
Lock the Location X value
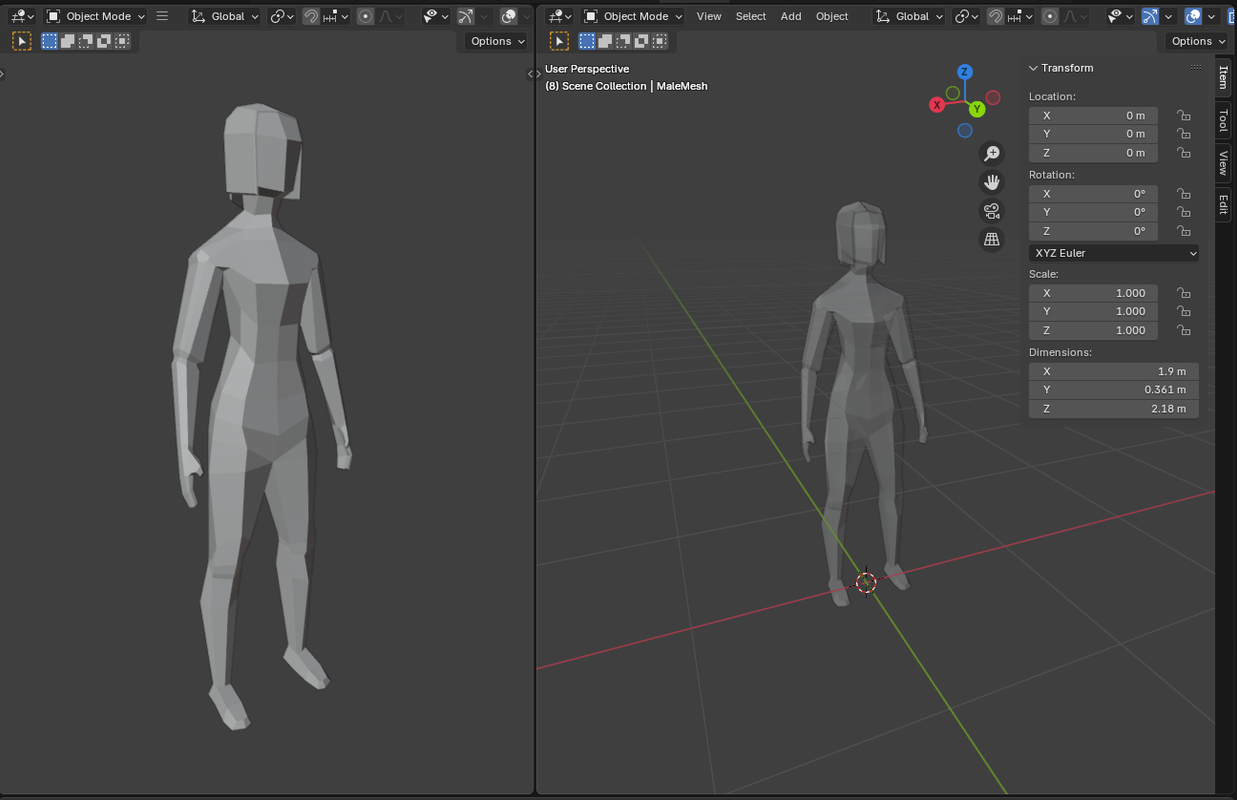click(1183, 115)
